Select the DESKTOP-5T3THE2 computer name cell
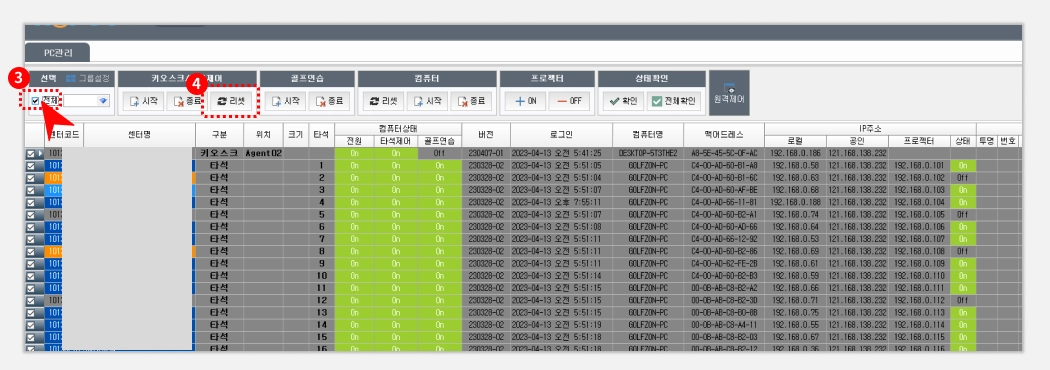 pos(648,154)
